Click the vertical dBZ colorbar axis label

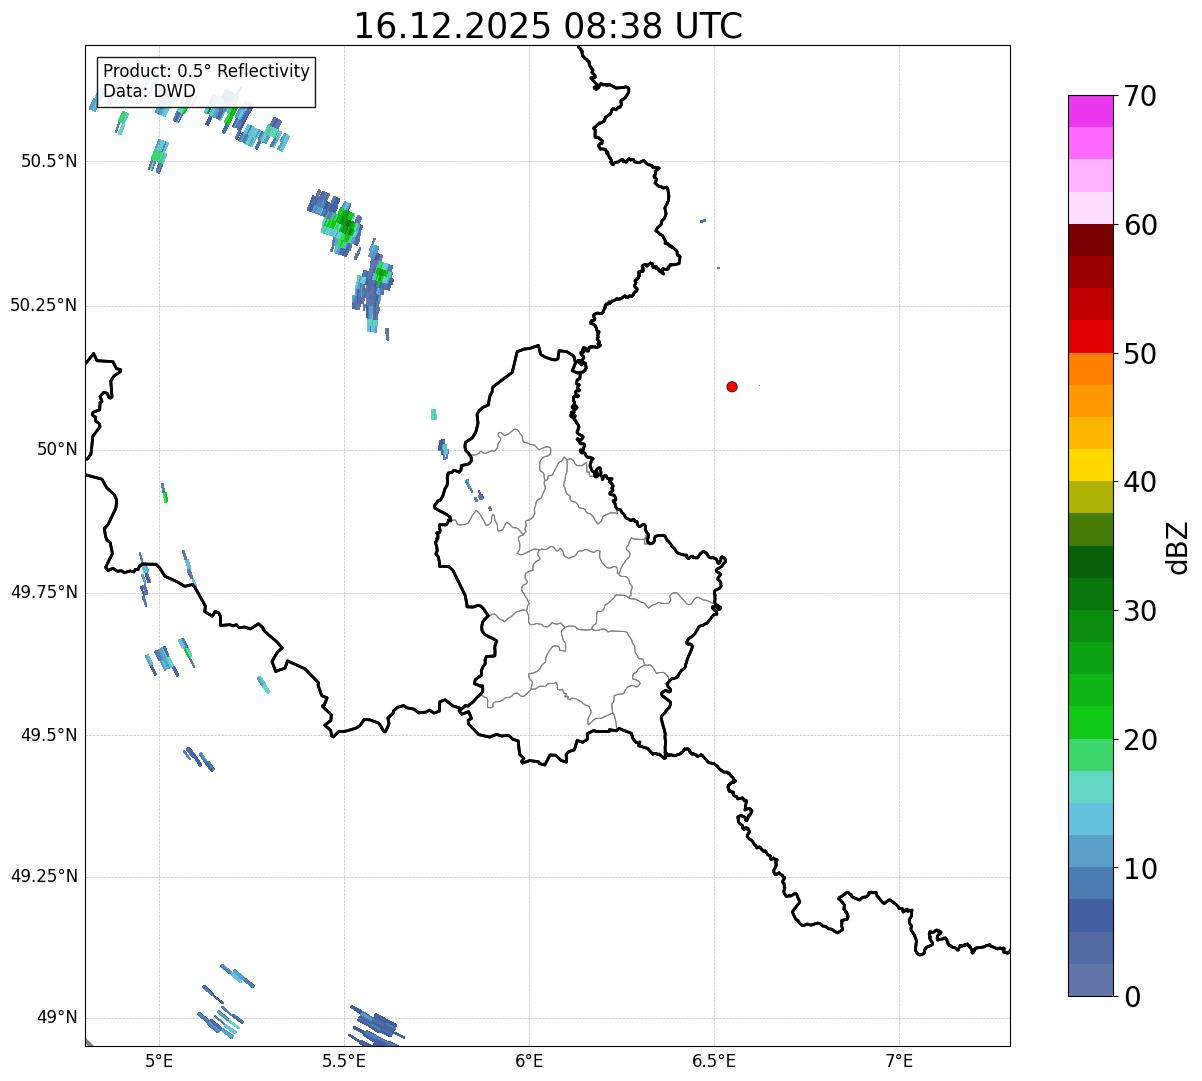pos(1179,546)
